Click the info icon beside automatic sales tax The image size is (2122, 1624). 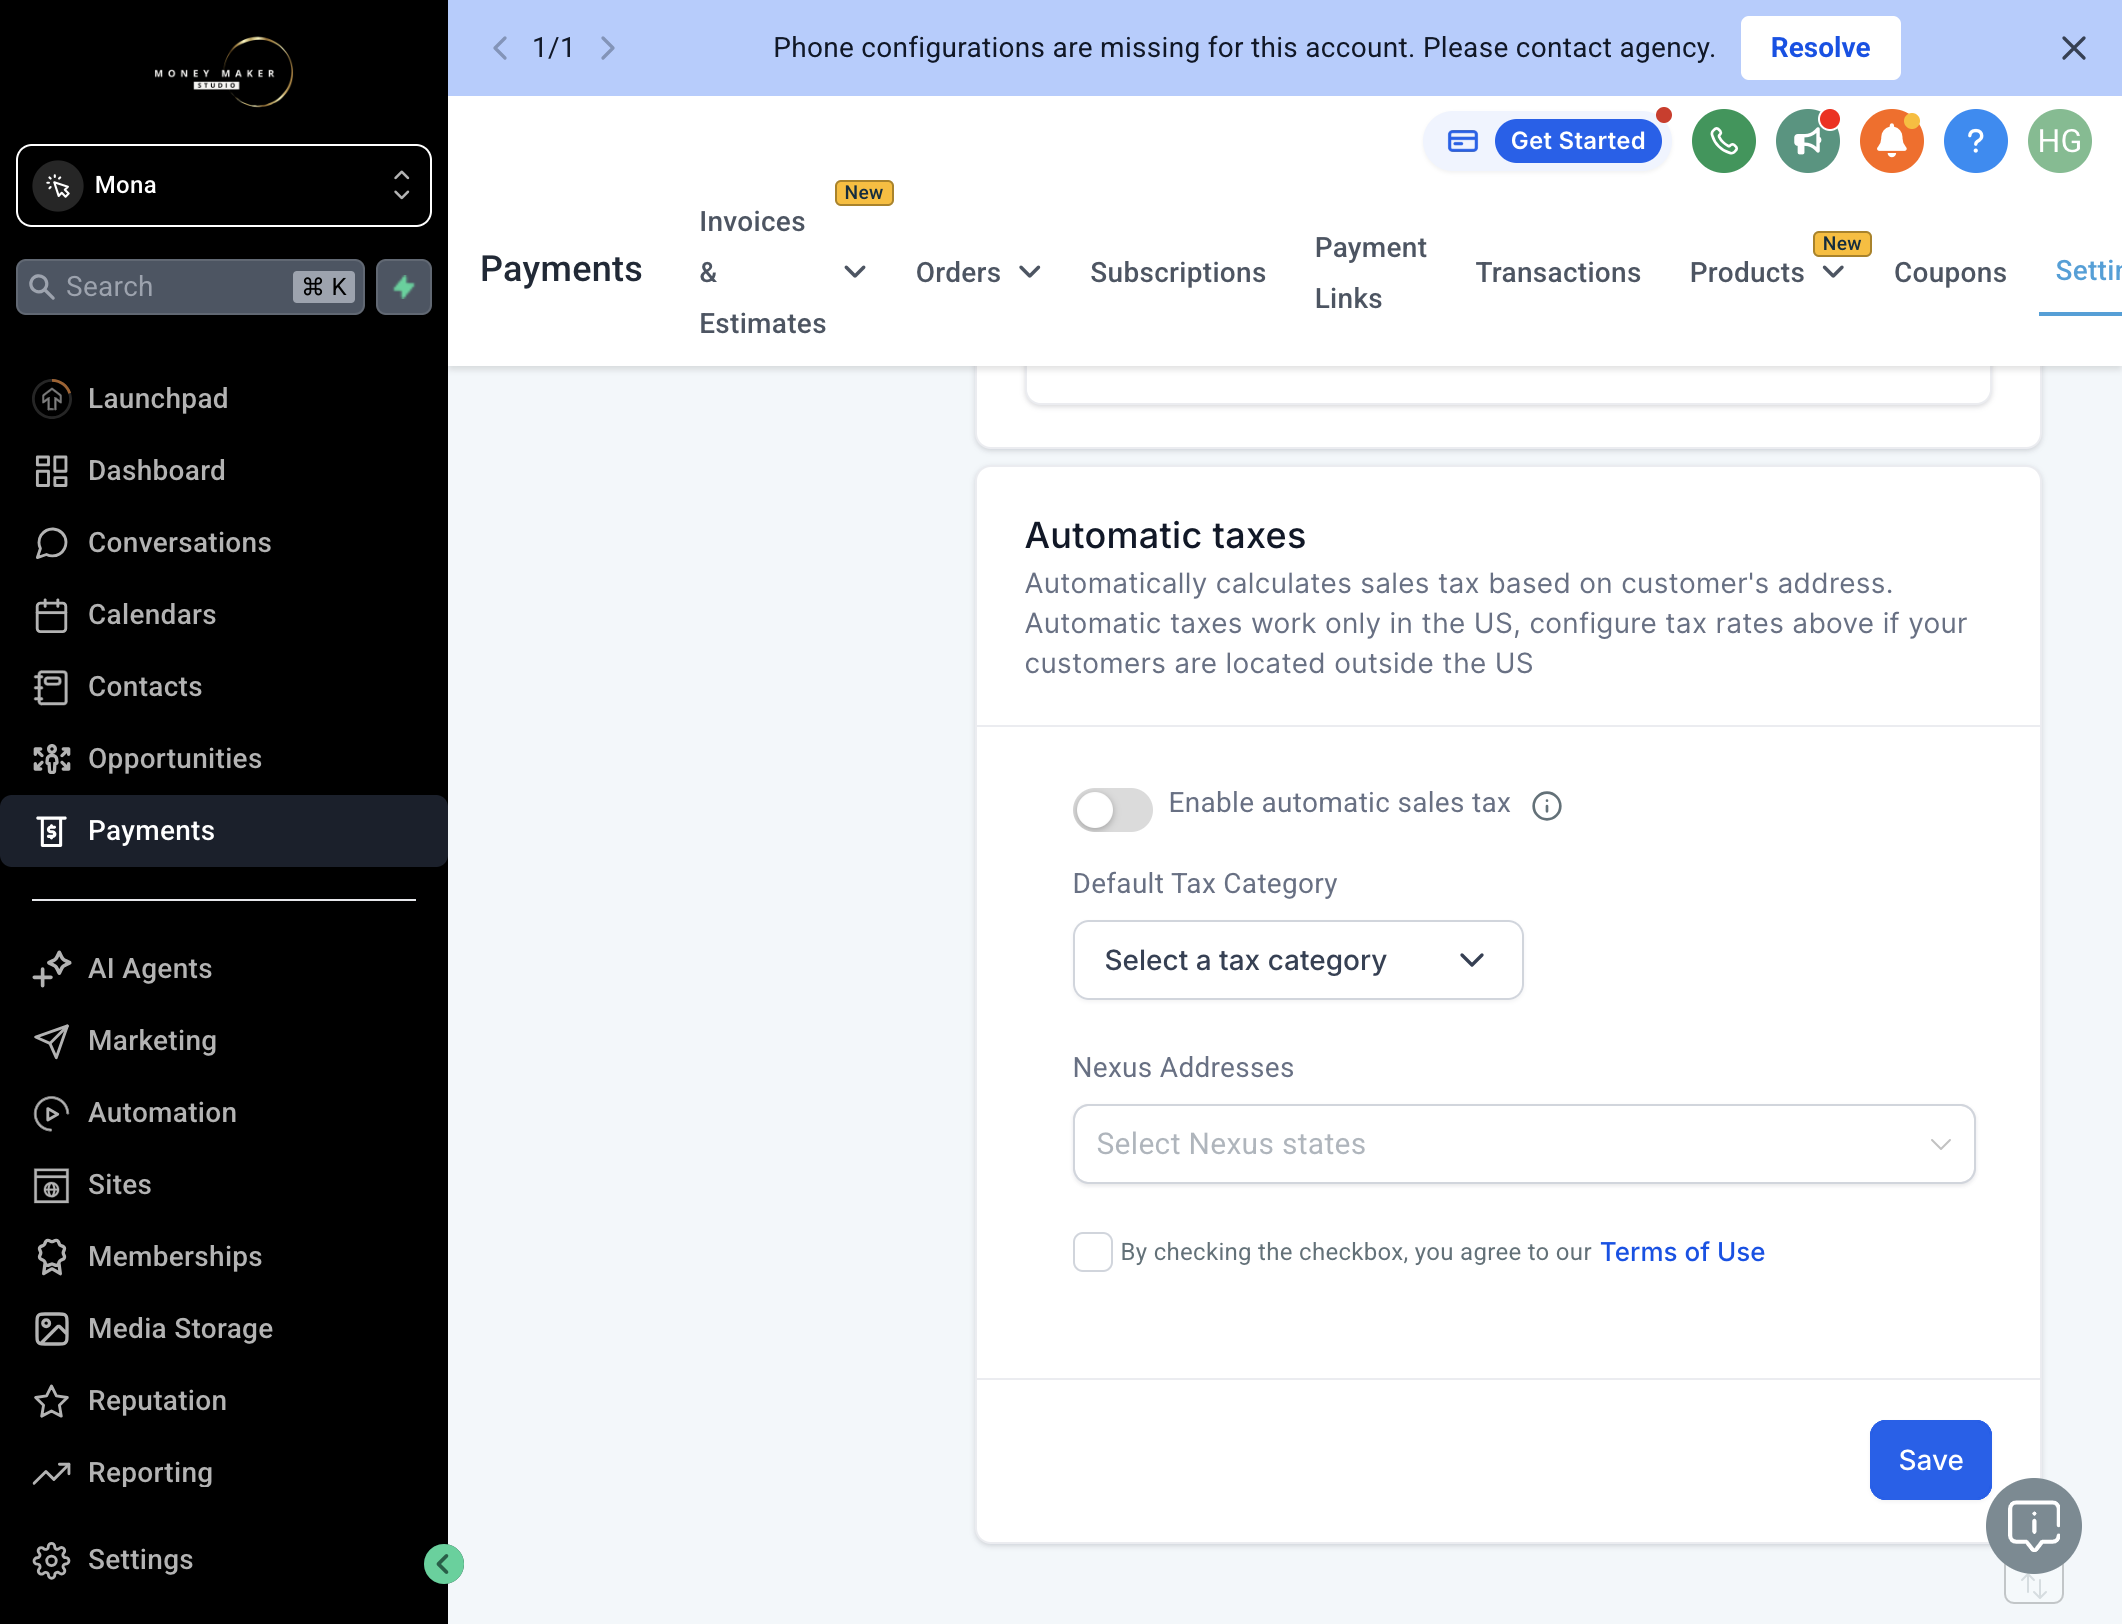click(x=1546, y=806)
